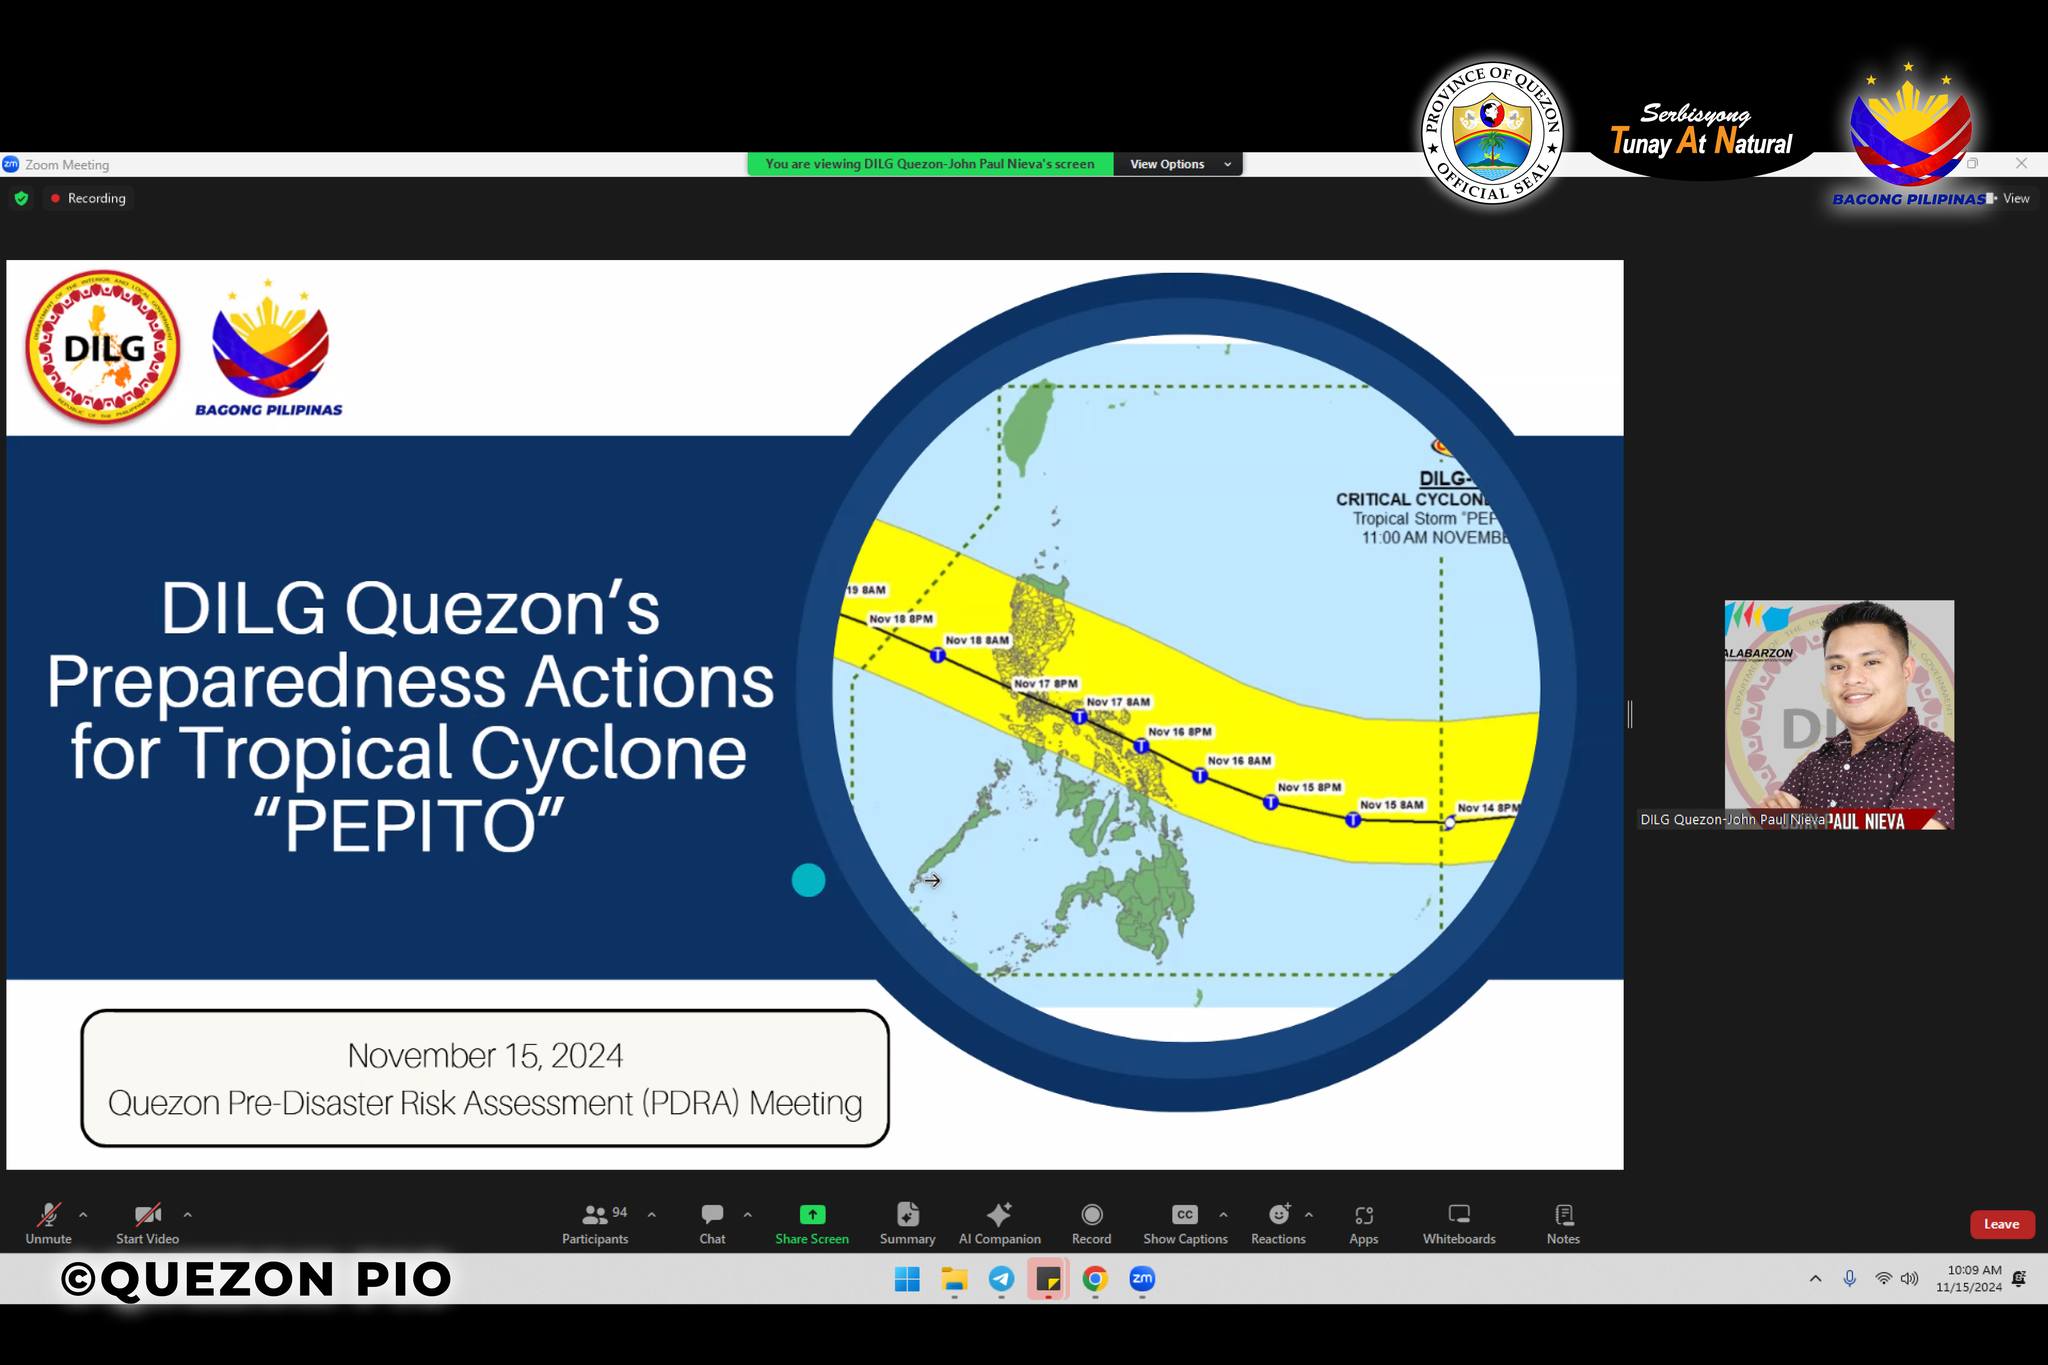2048x1365 pixels.
Task: Click the green Share Screen button
Action: click(x=812, y=1223)
